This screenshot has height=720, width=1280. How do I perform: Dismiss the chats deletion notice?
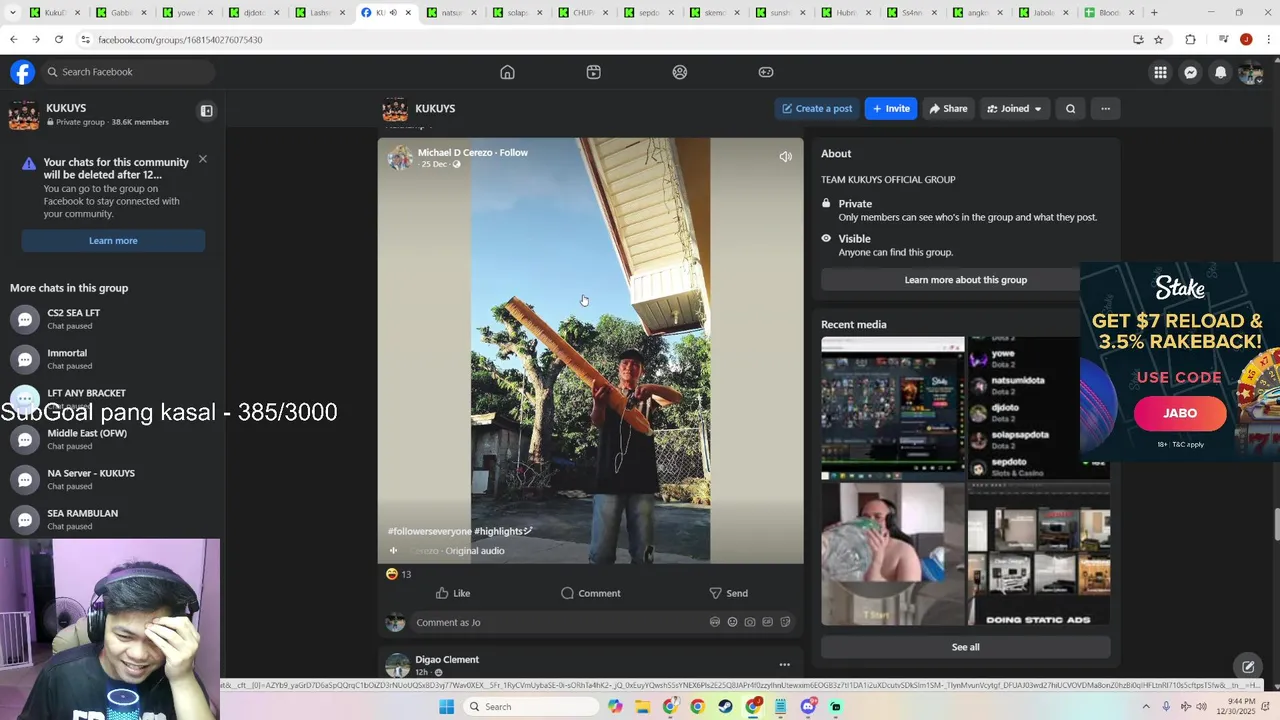[203, 159]
